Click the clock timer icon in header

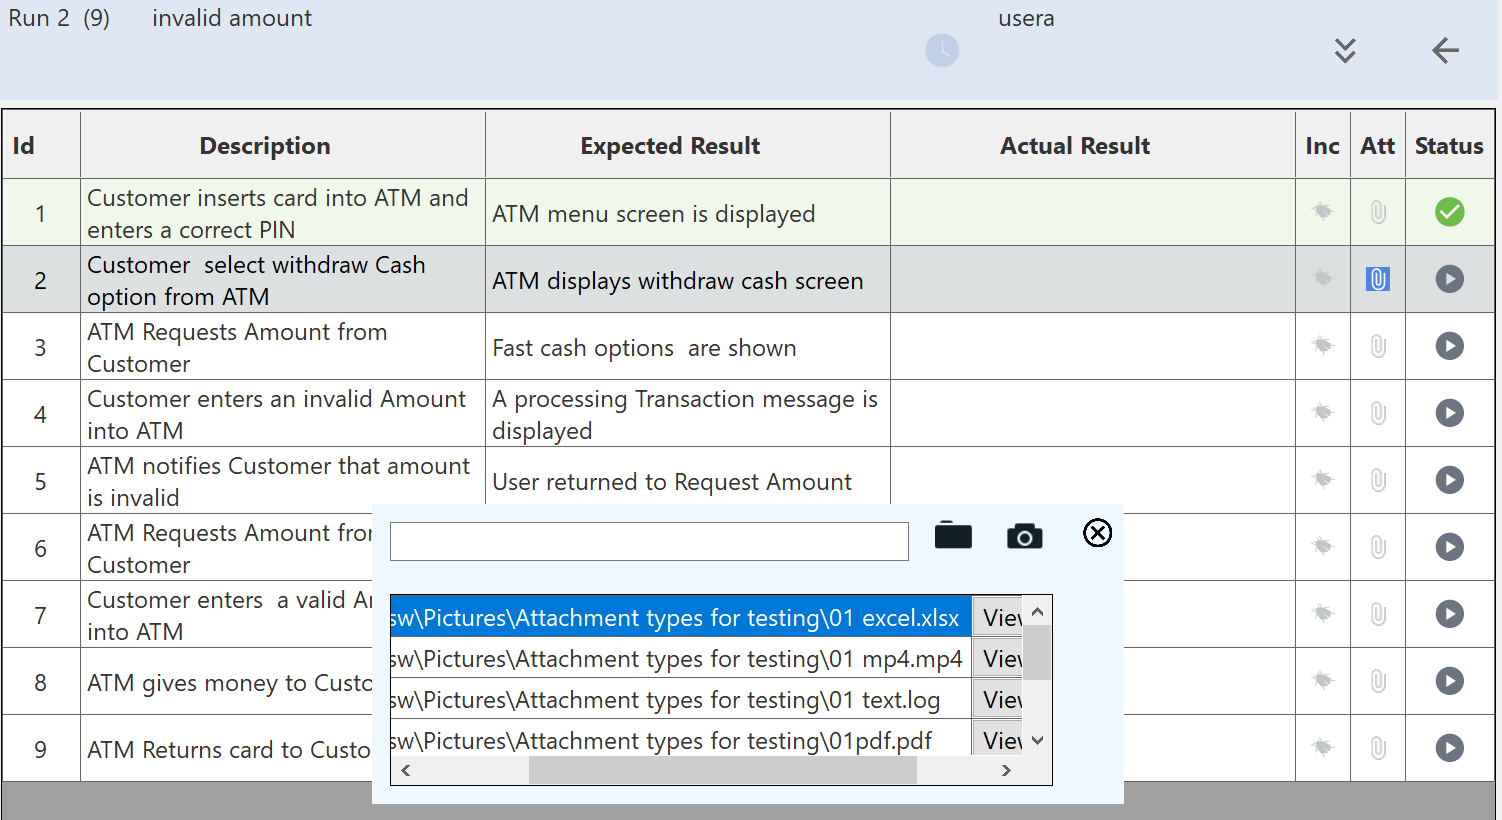[941, 50]
